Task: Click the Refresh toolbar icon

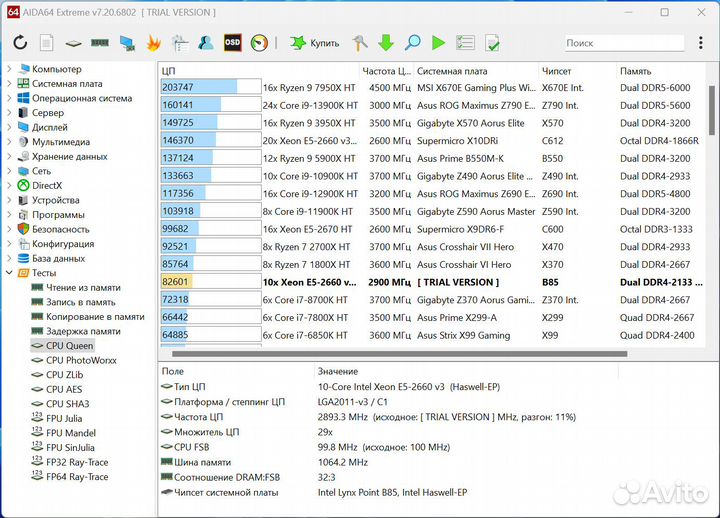Action: click(x=20, y=43)
